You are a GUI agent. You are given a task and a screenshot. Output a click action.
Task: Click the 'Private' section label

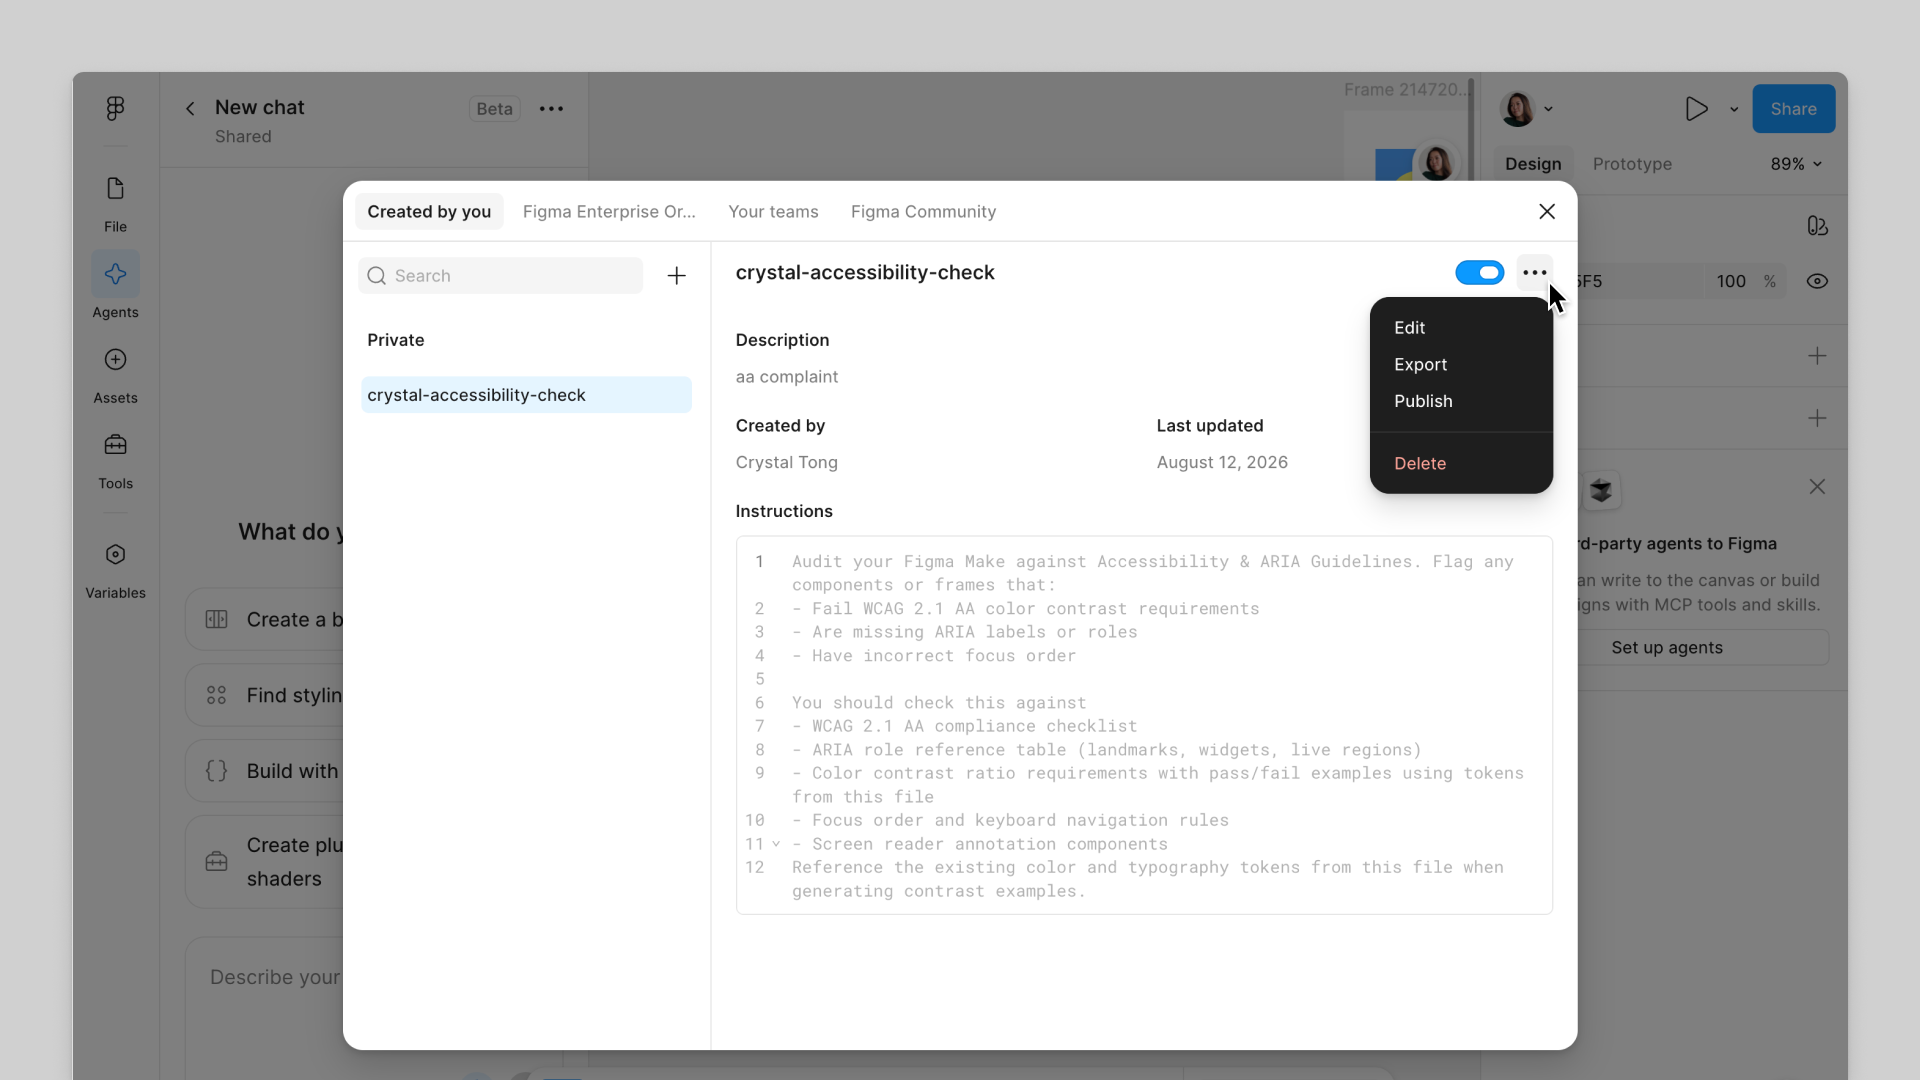(x=395, y=340)
